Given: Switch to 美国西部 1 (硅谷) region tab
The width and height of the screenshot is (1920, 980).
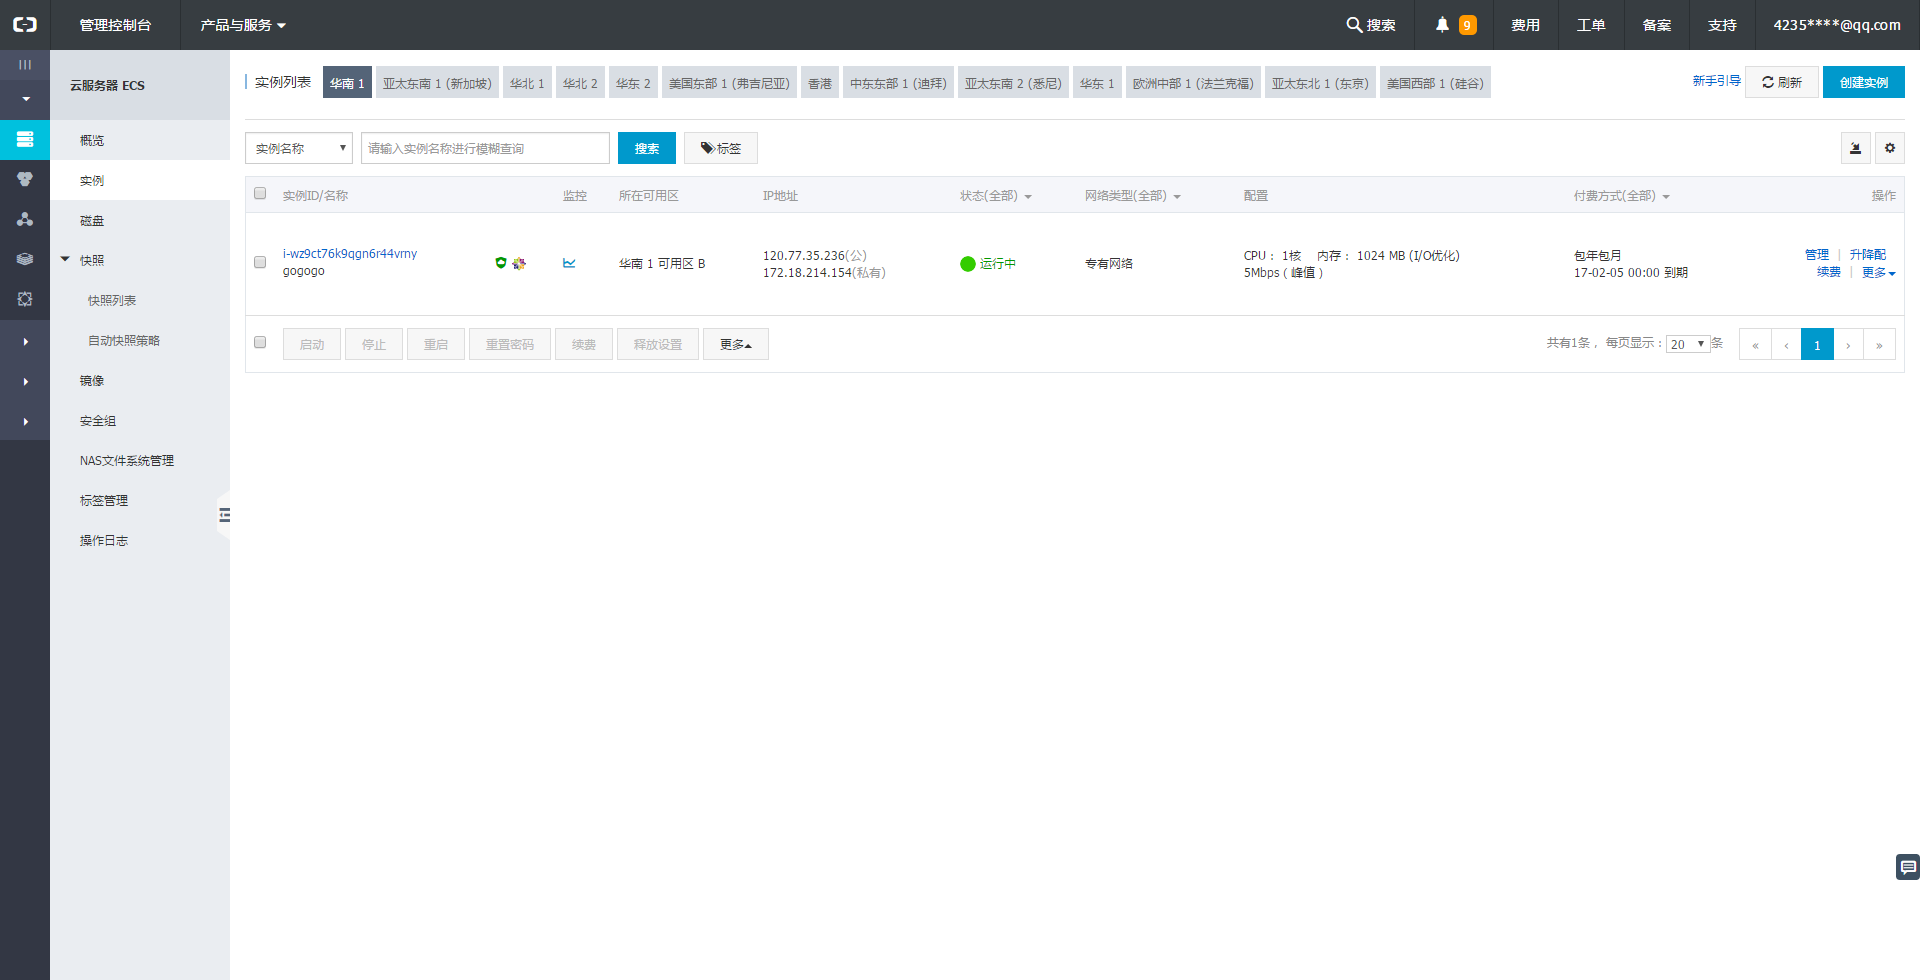Looking at the screenshot, I should point(1435,83).
